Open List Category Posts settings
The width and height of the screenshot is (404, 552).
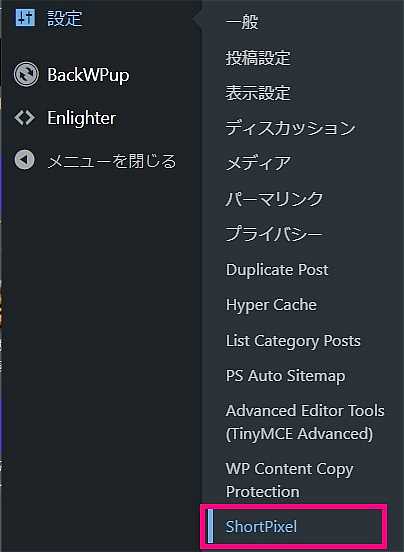pyautogui.click(x=293, y=341)
